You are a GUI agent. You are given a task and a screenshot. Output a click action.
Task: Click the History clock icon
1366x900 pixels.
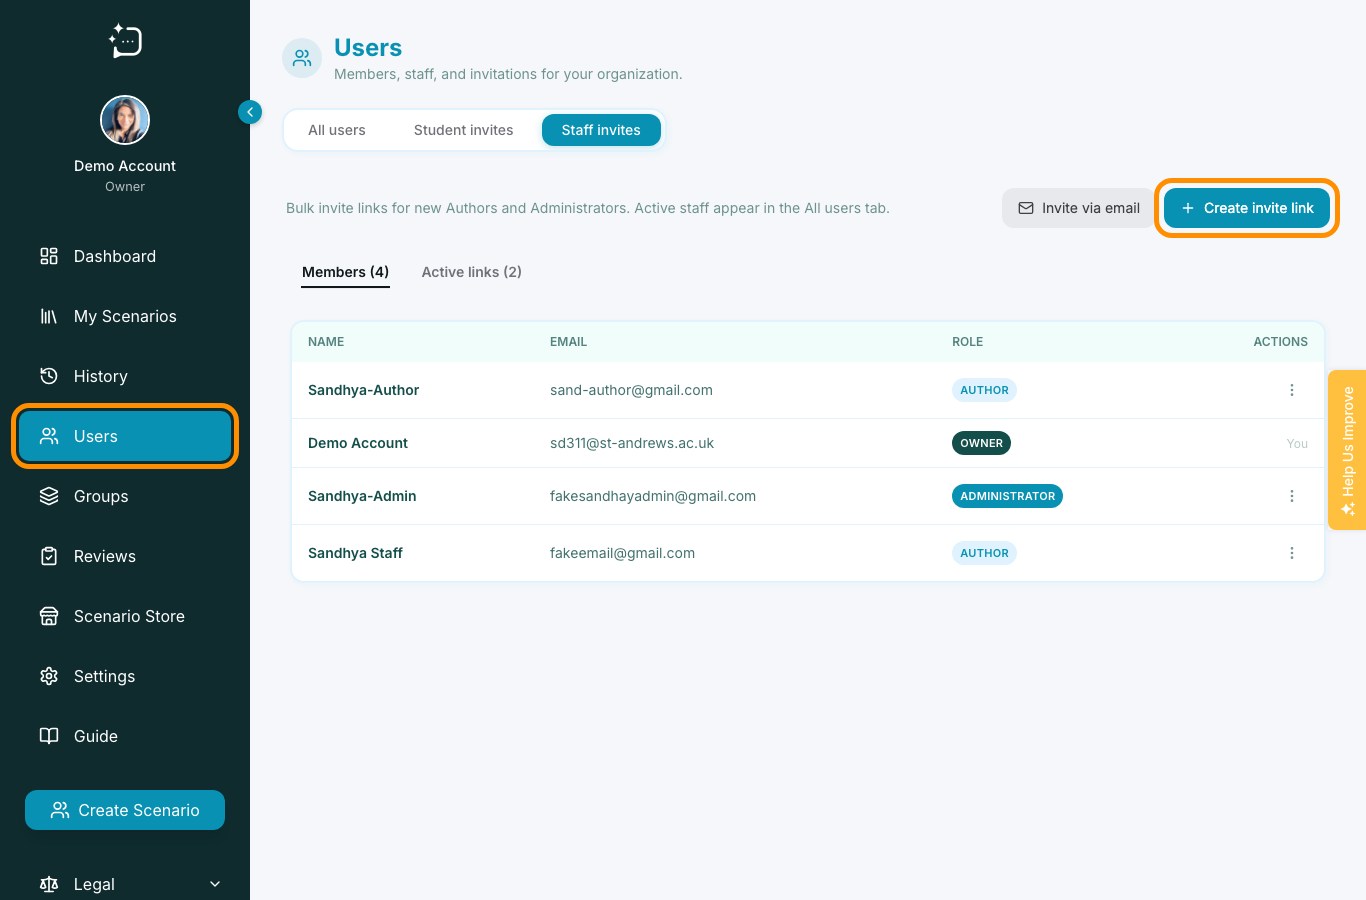pos(49,376)
